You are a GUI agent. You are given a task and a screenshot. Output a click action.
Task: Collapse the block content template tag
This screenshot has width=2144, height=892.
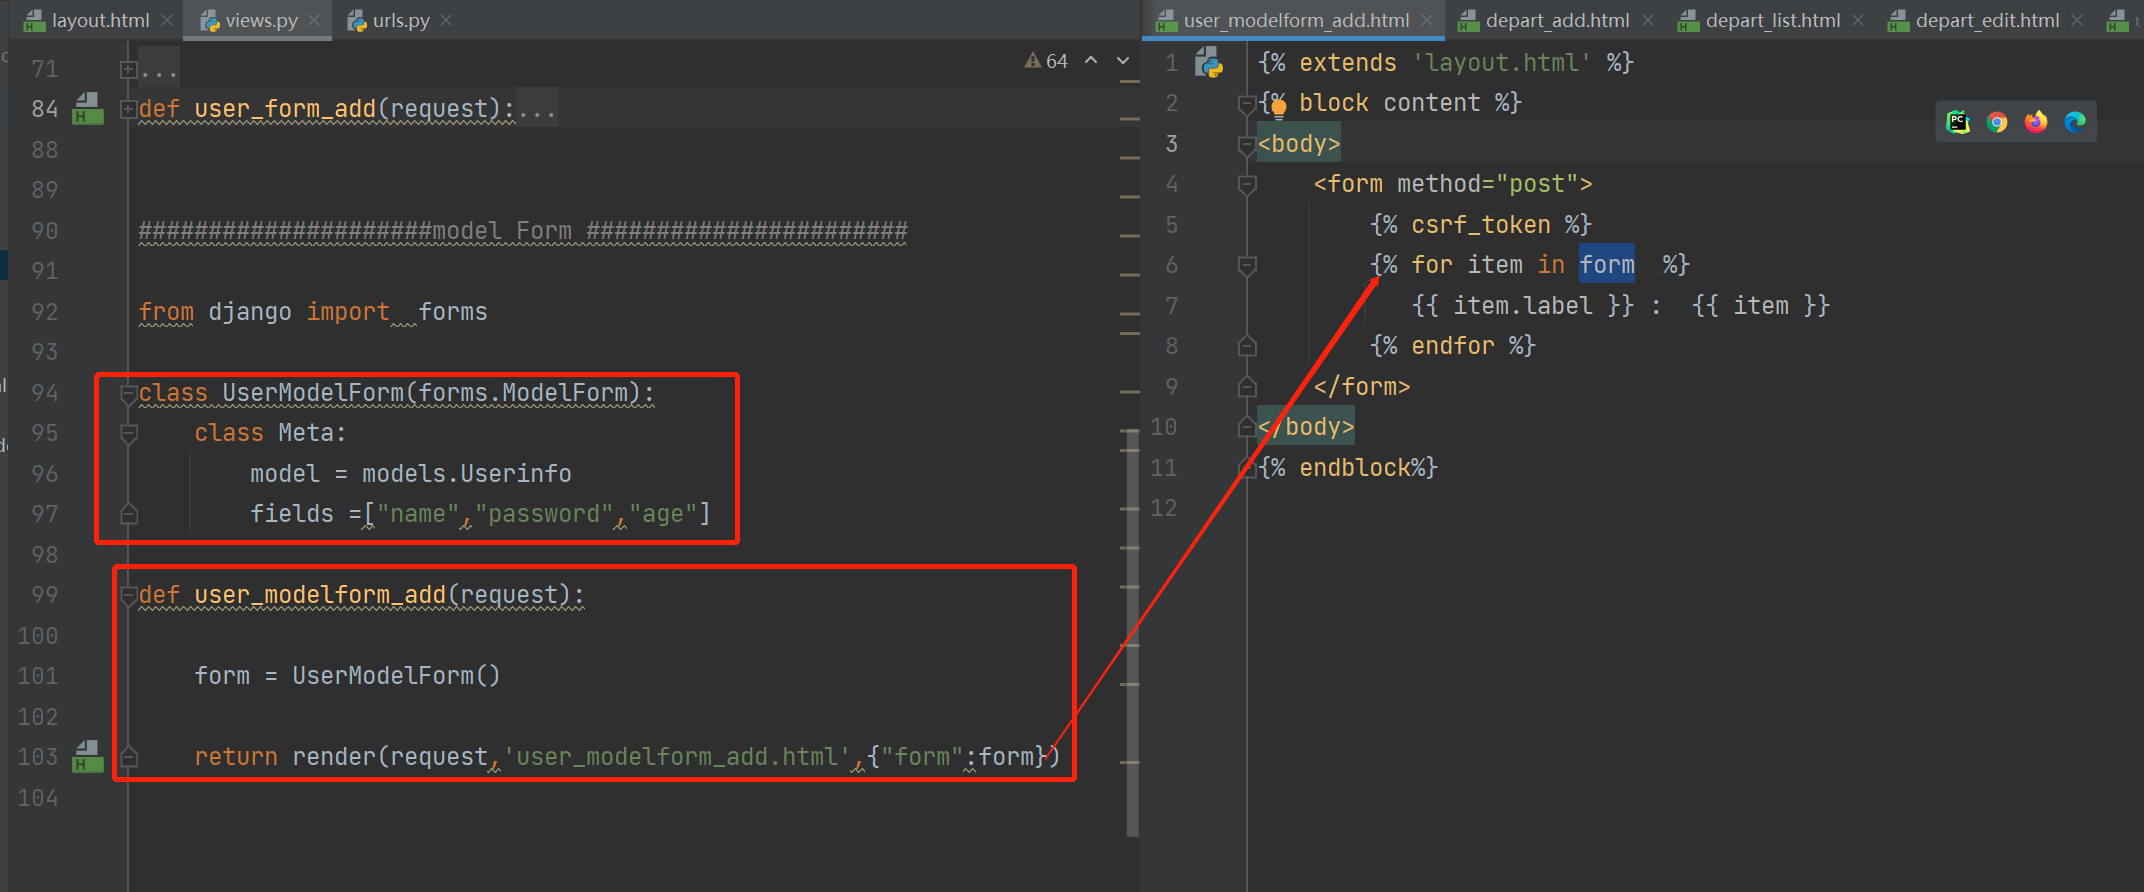tap(1246, 104)
